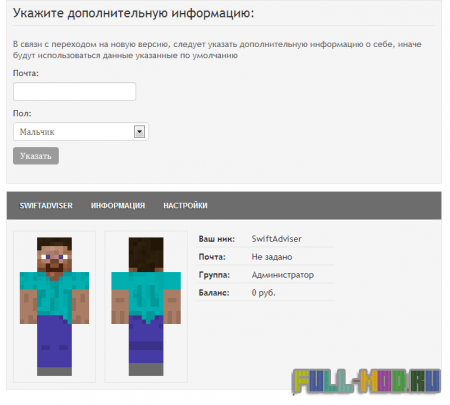This screenshot has height=405, width=450.
Task: Open the SWIFTADVISER tab
Action: click(46, 205)
